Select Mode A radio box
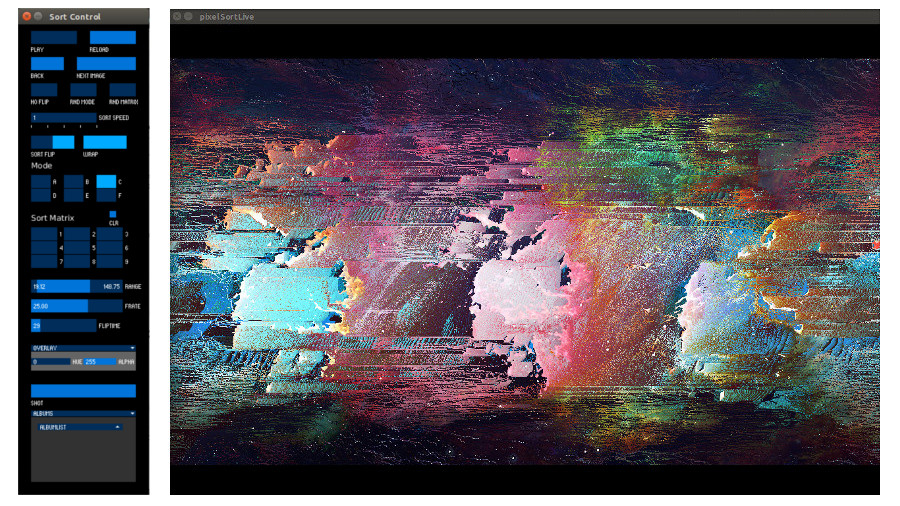900x506 pixels. 41,182
